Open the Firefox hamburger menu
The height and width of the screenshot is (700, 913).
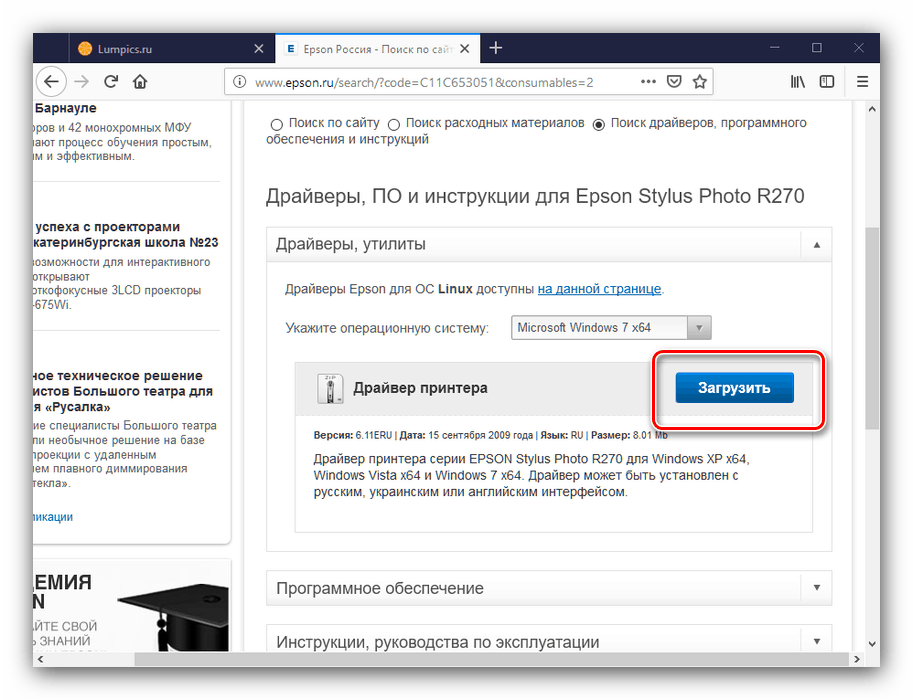pos(862,82)
